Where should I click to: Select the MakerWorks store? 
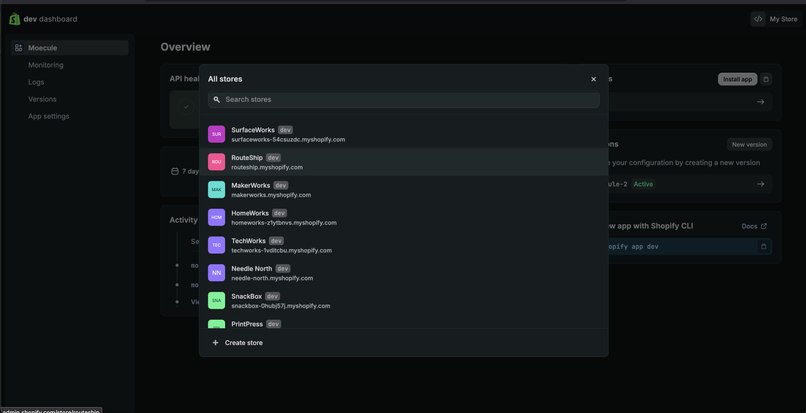click(404, 190)
